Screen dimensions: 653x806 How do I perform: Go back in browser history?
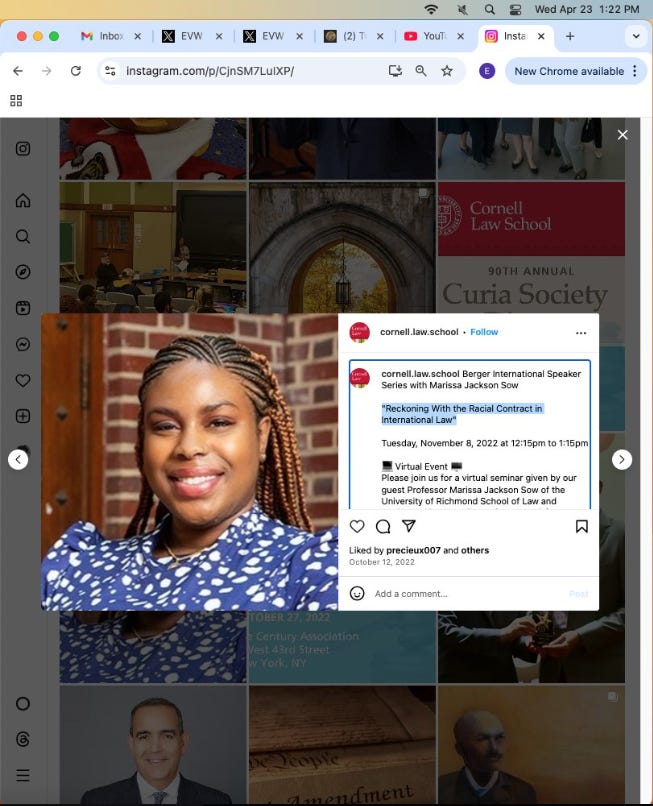point(18,71)
